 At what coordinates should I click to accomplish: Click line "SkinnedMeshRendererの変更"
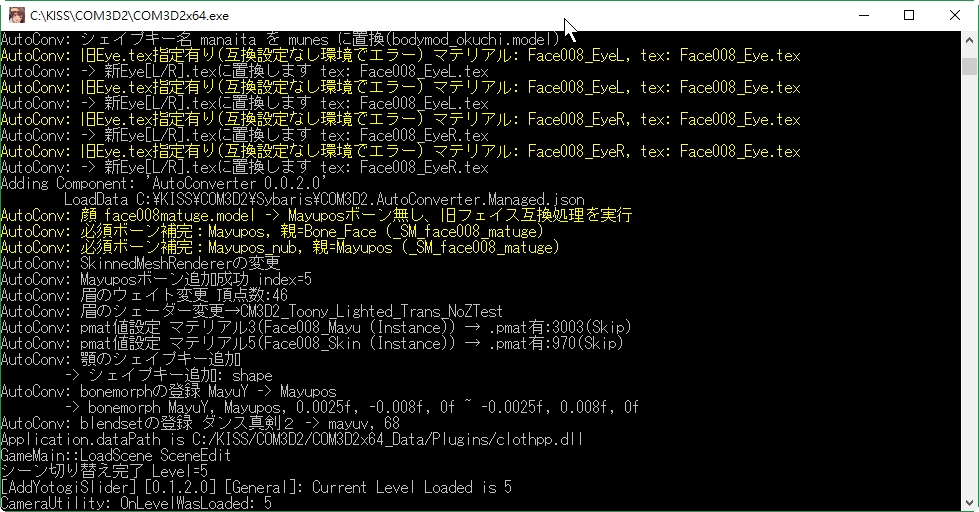[140, 263]
